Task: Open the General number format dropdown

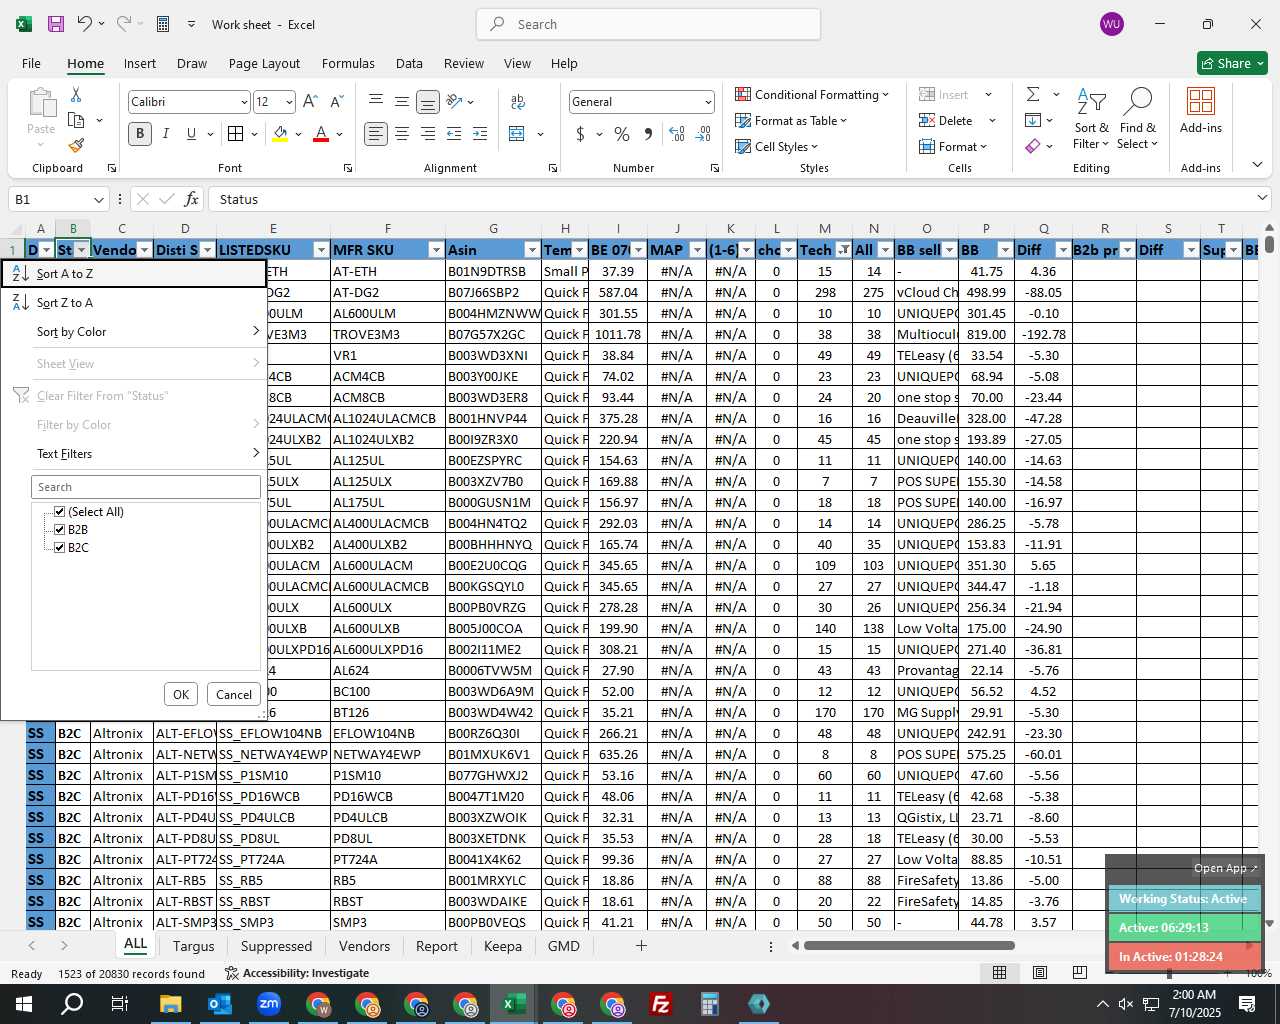Action: pyautogui.click(x=708, y=102)
